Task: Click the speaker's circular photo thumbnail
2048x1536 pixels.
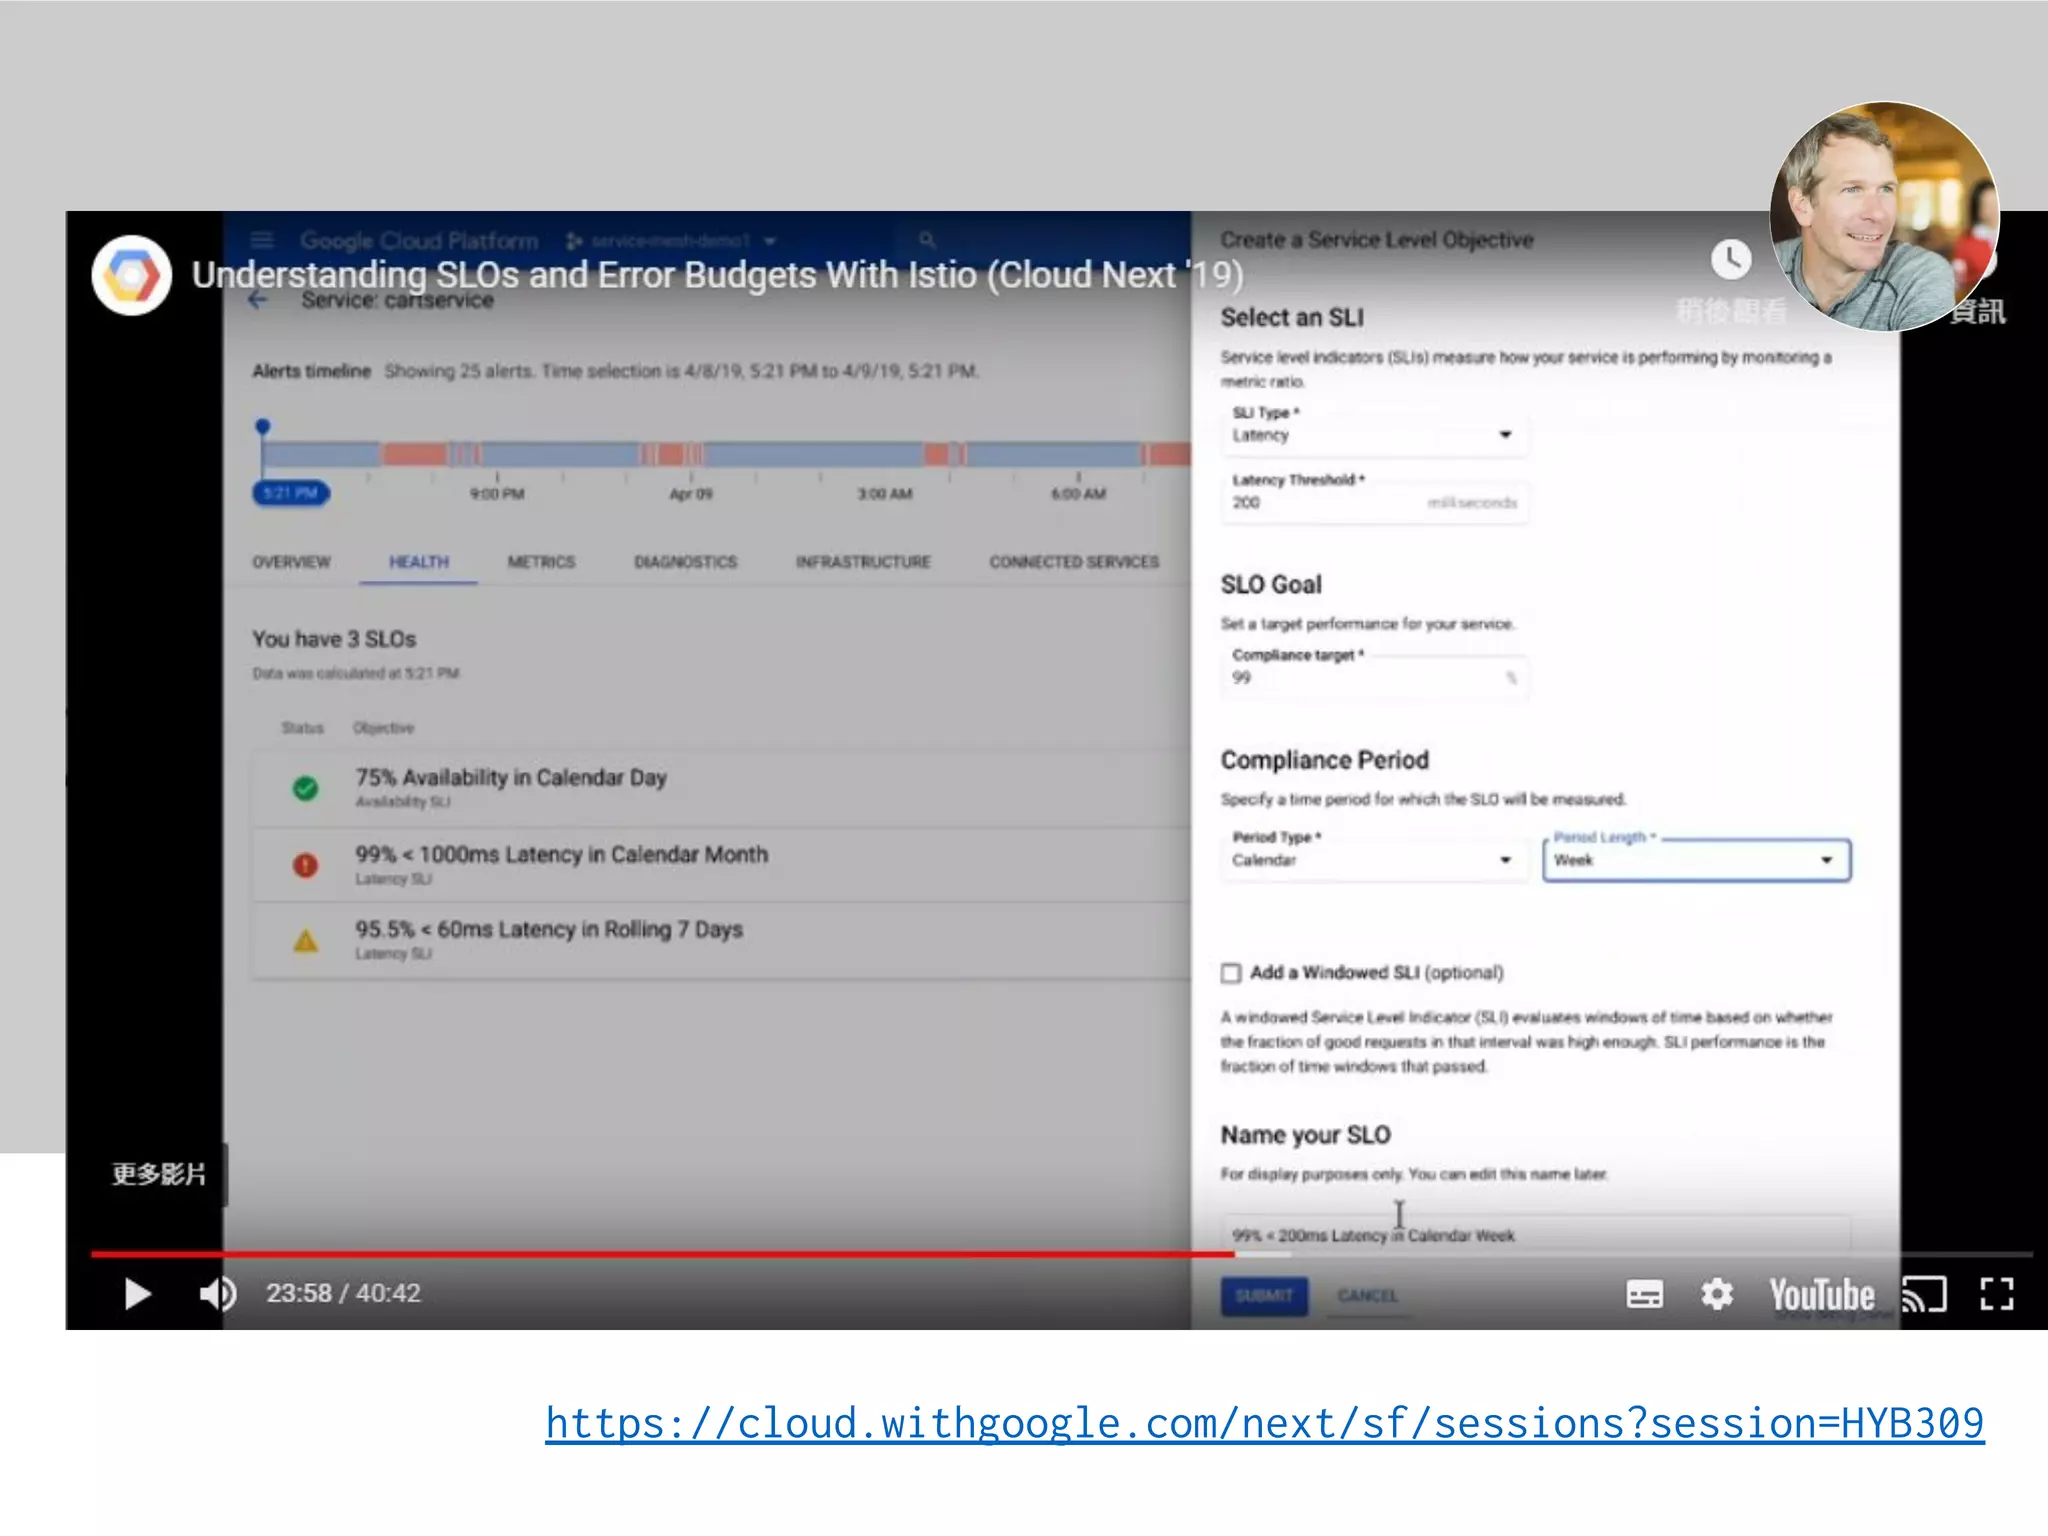Action: [x=1884, y=216]
